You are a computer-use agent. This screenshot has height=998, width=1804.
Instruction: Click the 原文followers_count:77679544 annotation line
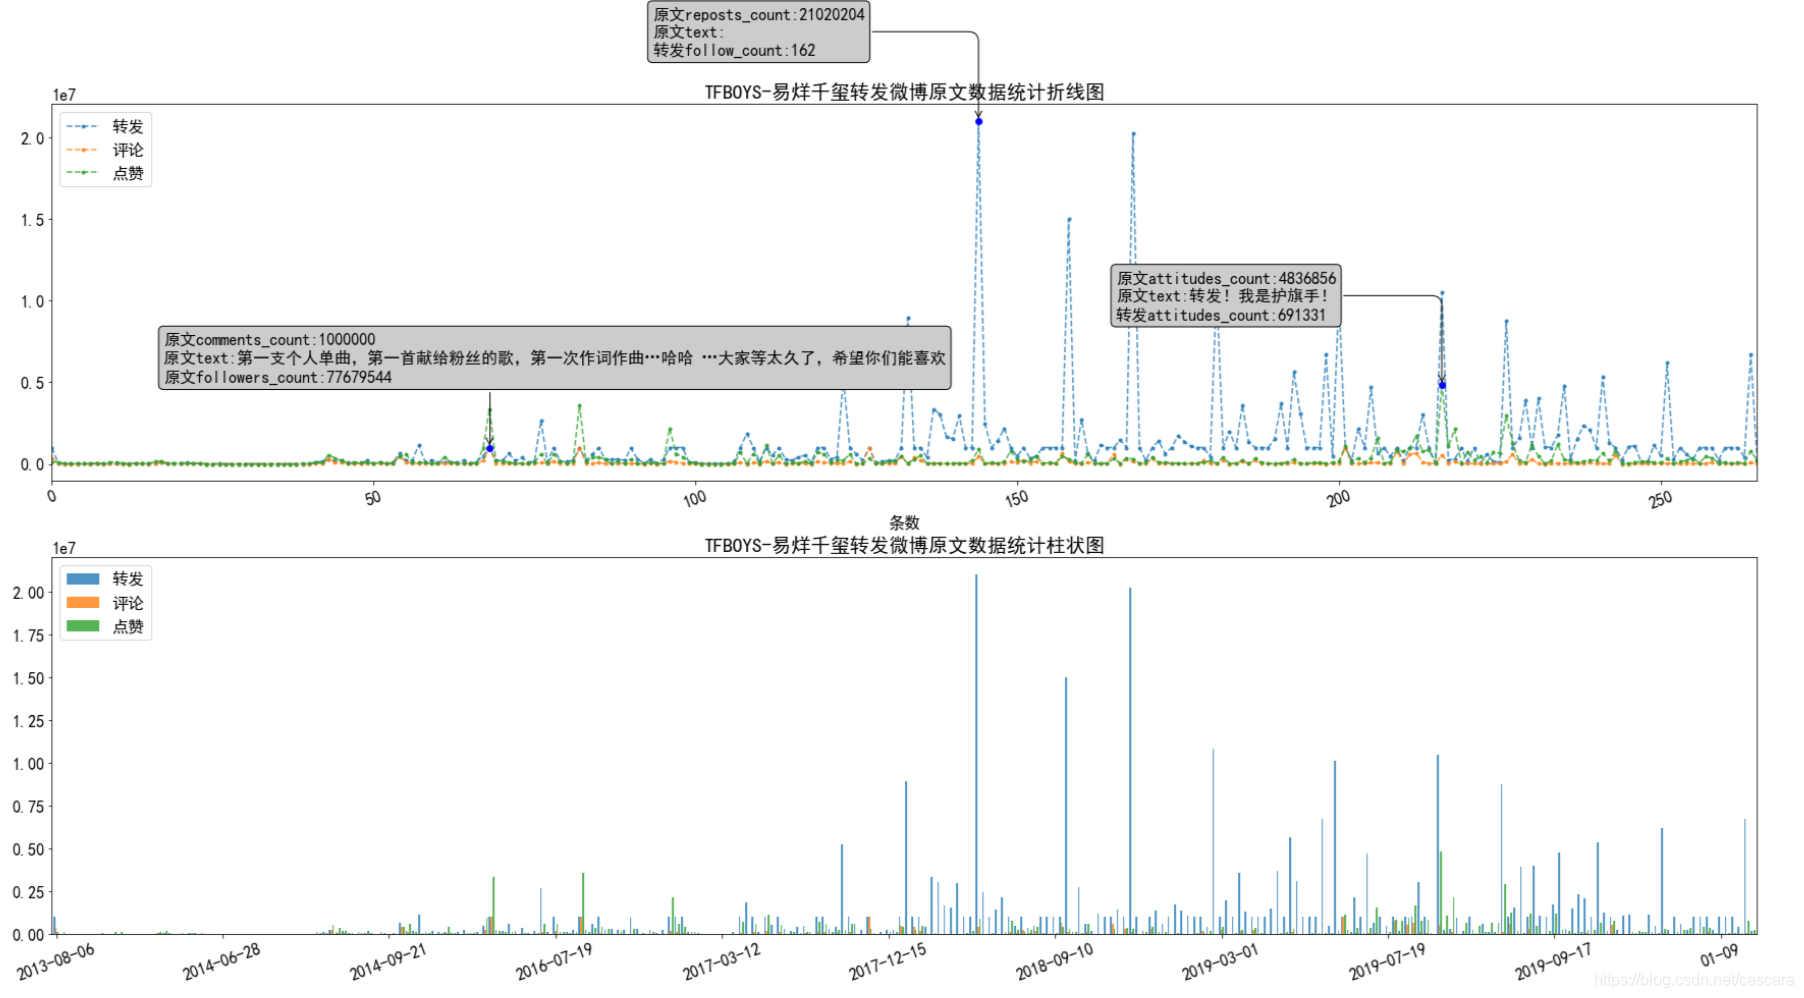(278, 378)
